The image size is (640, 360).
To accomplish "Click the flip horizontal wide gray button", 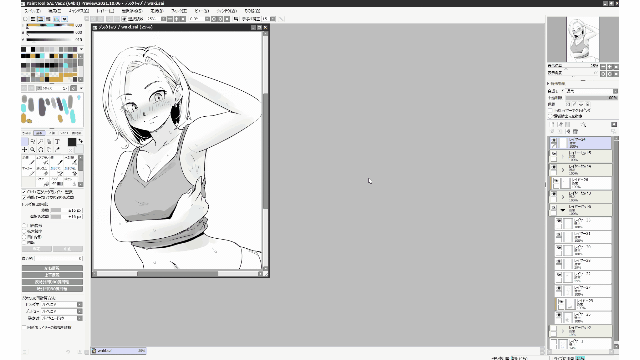I will point(52,268).
